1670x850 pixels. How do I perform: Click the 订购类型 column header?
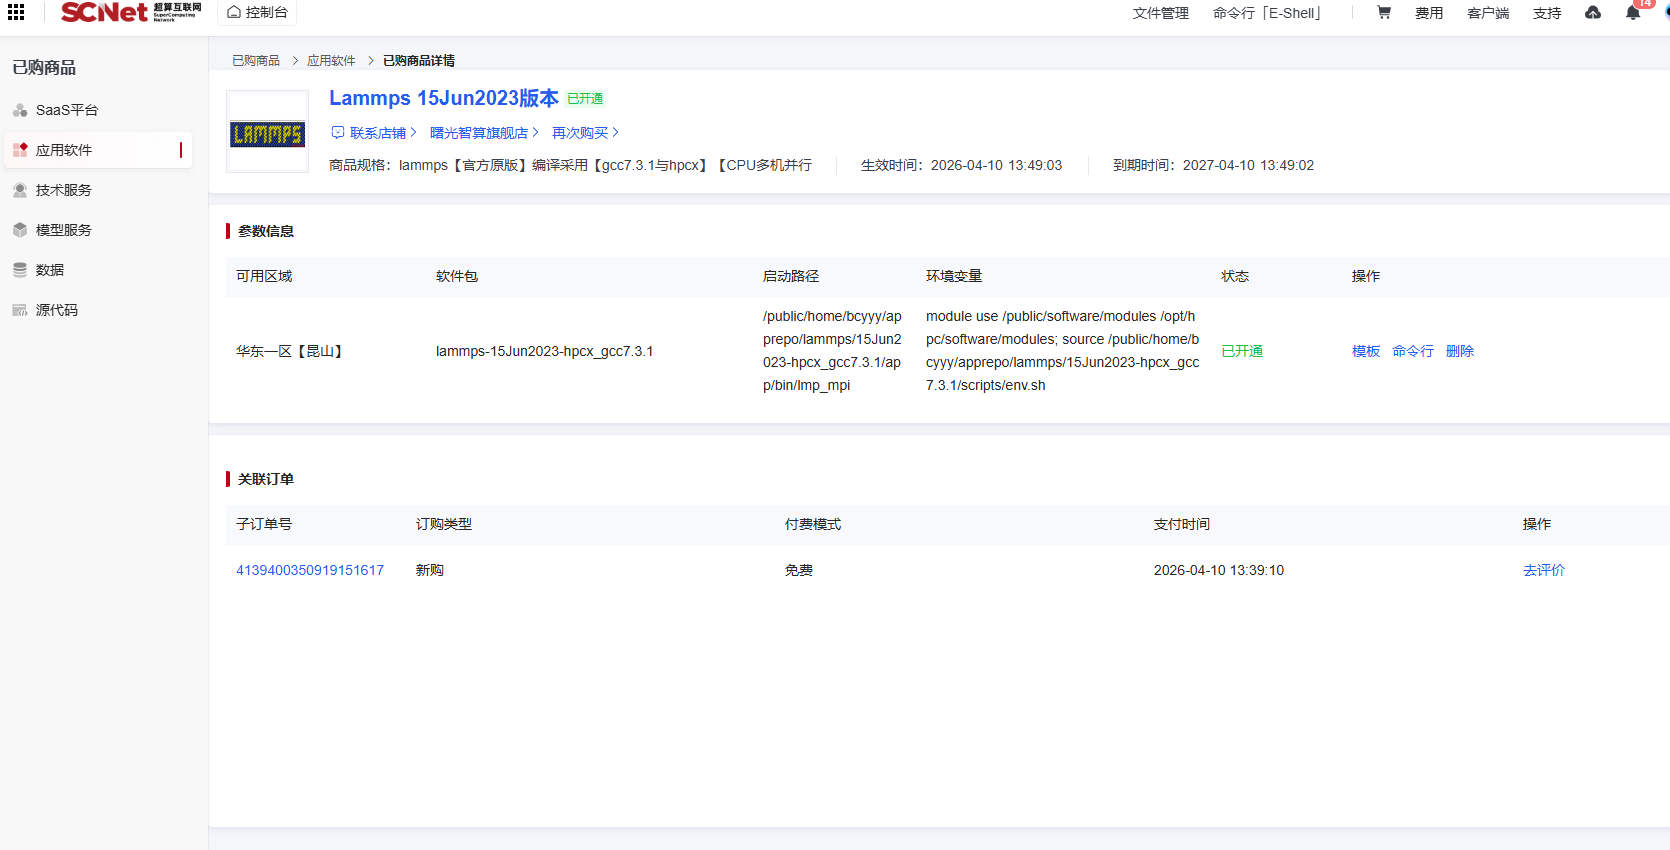click(444, 524)
